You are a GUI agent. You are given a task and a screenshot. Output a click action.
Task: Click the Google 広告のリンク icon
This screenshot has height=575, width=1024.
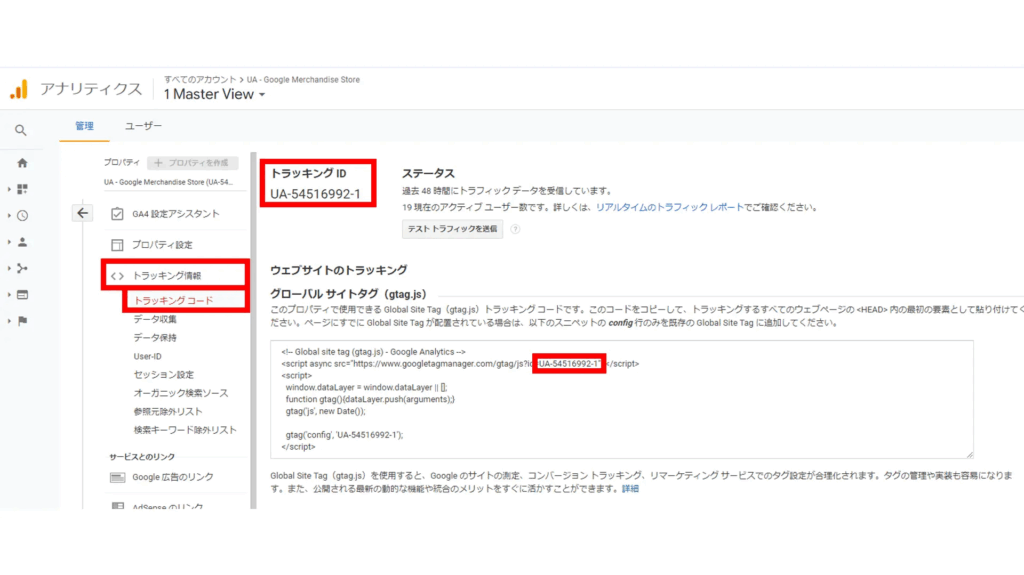[118, 478]
